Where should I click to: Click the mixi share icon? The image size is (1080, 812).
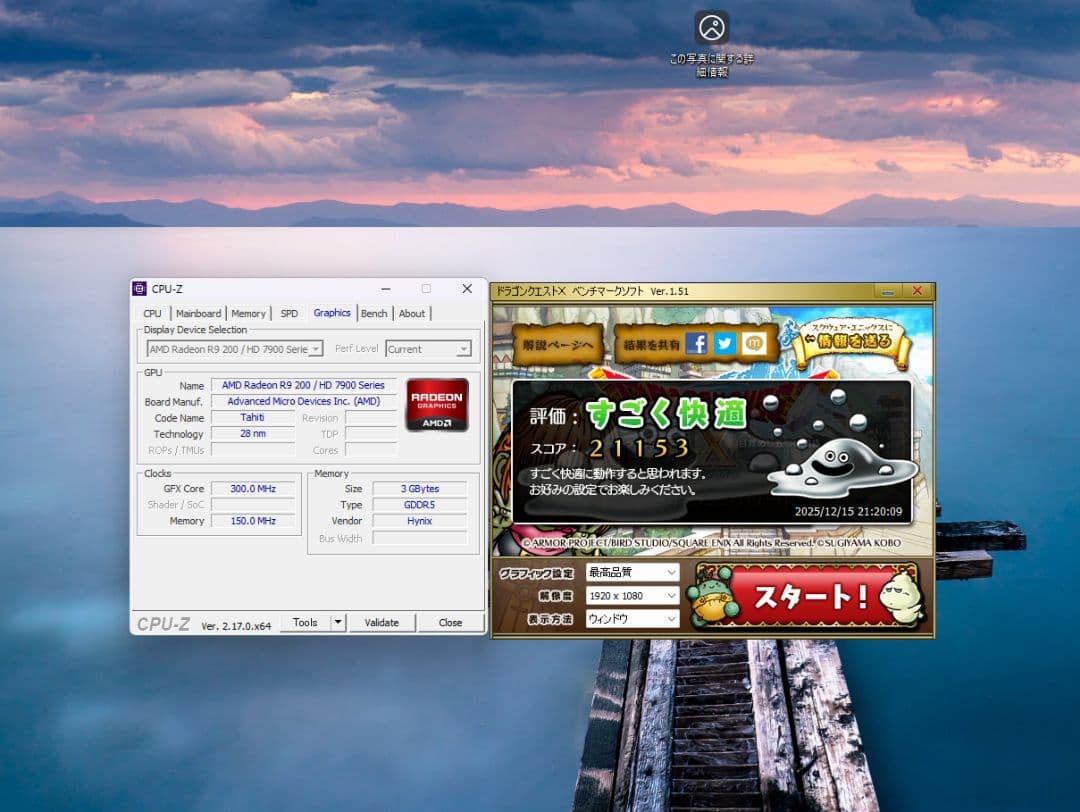(753, 343)
